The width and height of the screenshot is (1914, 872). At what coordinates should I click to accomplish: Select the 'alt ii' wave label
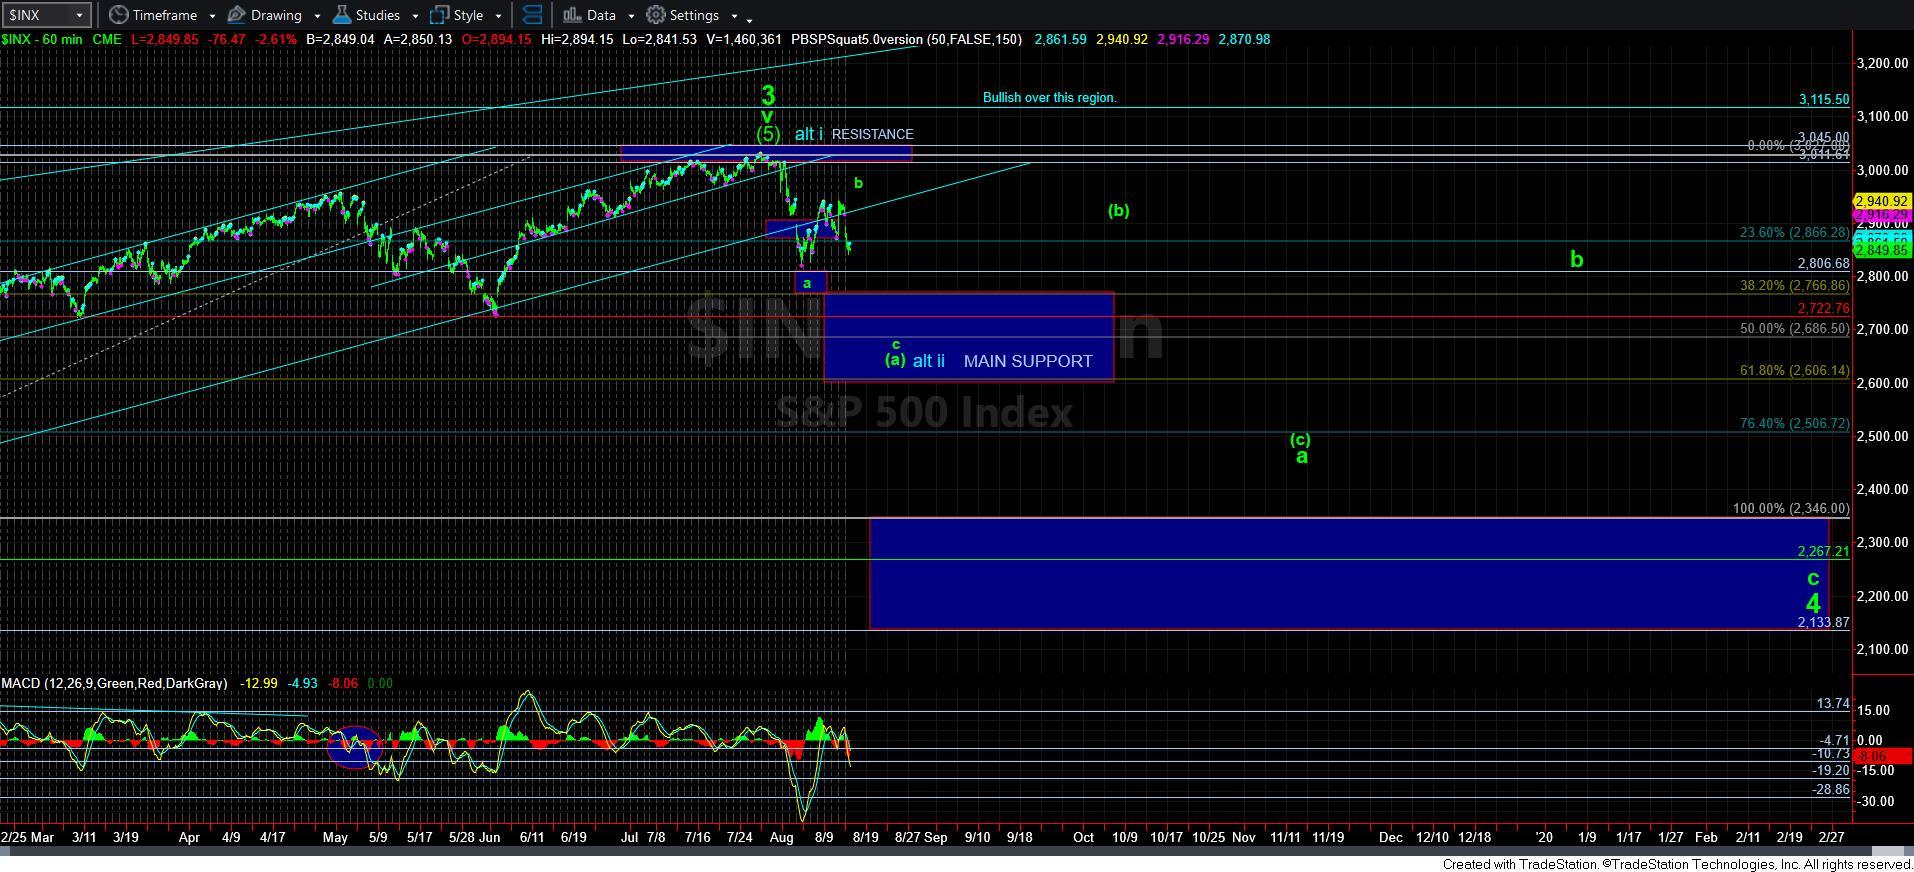(x=929, y=361)
